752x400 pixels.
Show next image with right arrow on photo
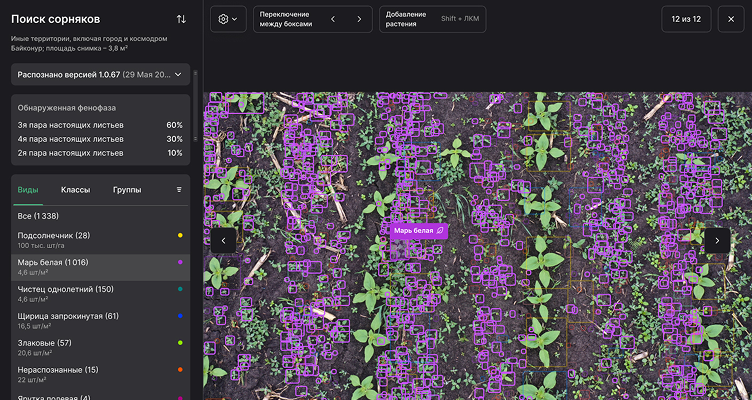[716, 240]
